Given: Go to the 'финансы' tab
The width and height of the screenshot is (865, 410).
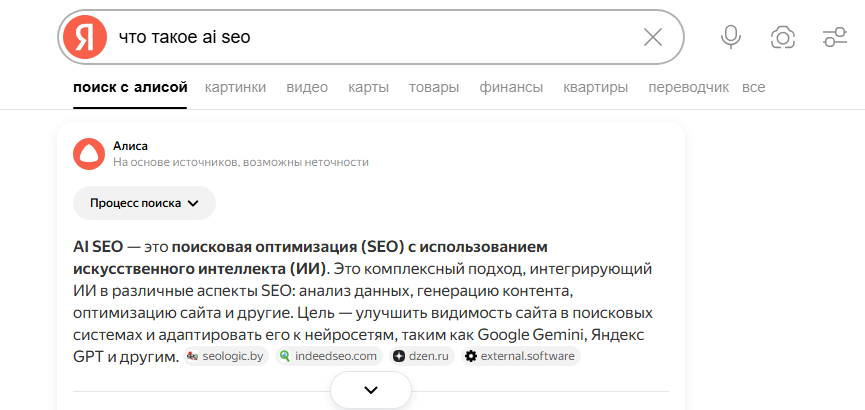Looking at the screenshot, I should (x=511, y=87).
